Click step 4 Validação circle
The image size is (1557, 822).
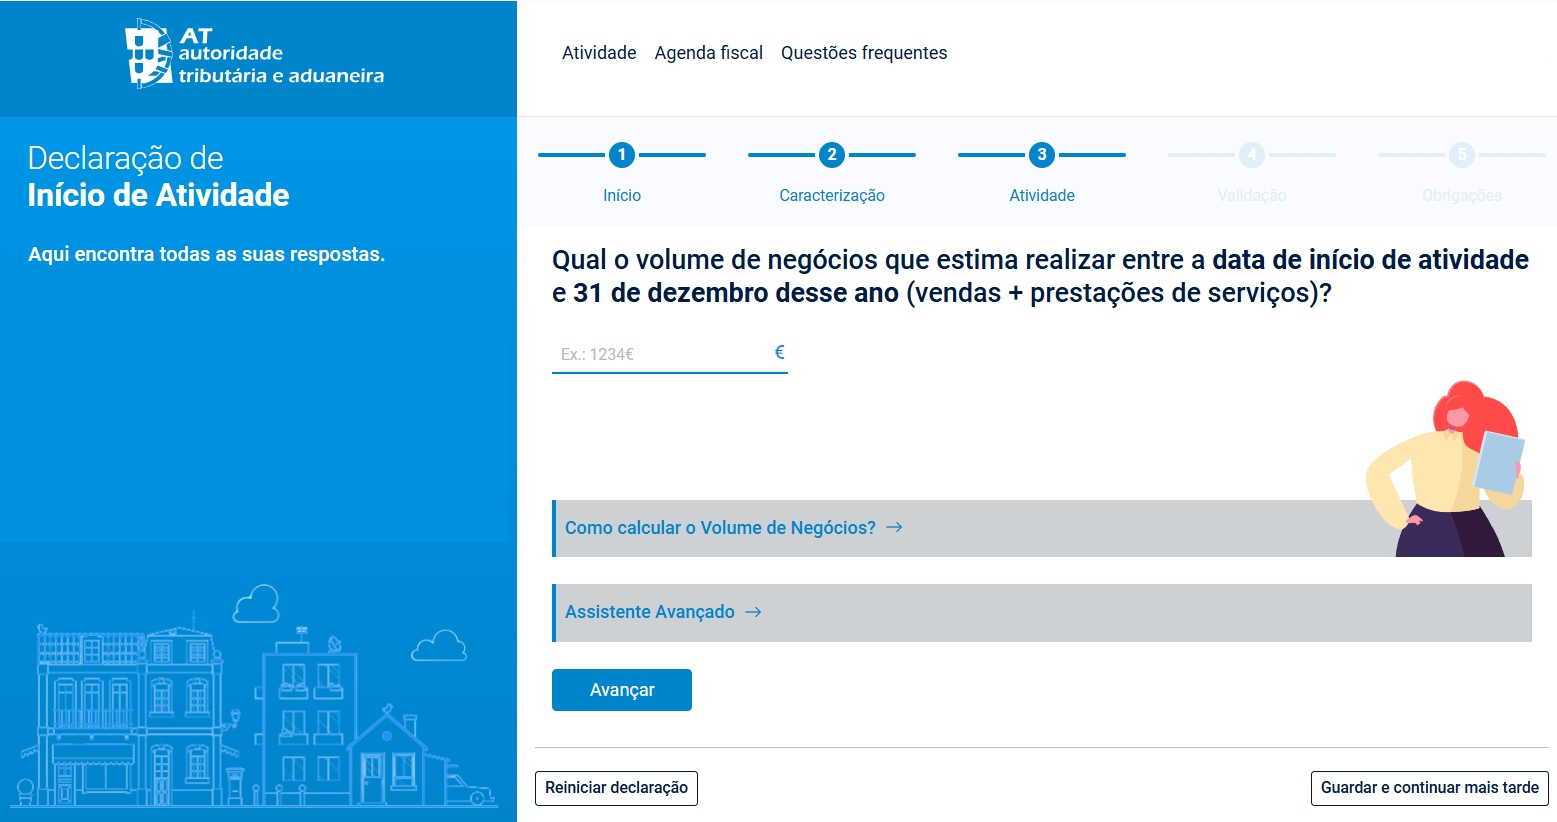tap(1251, 155)
